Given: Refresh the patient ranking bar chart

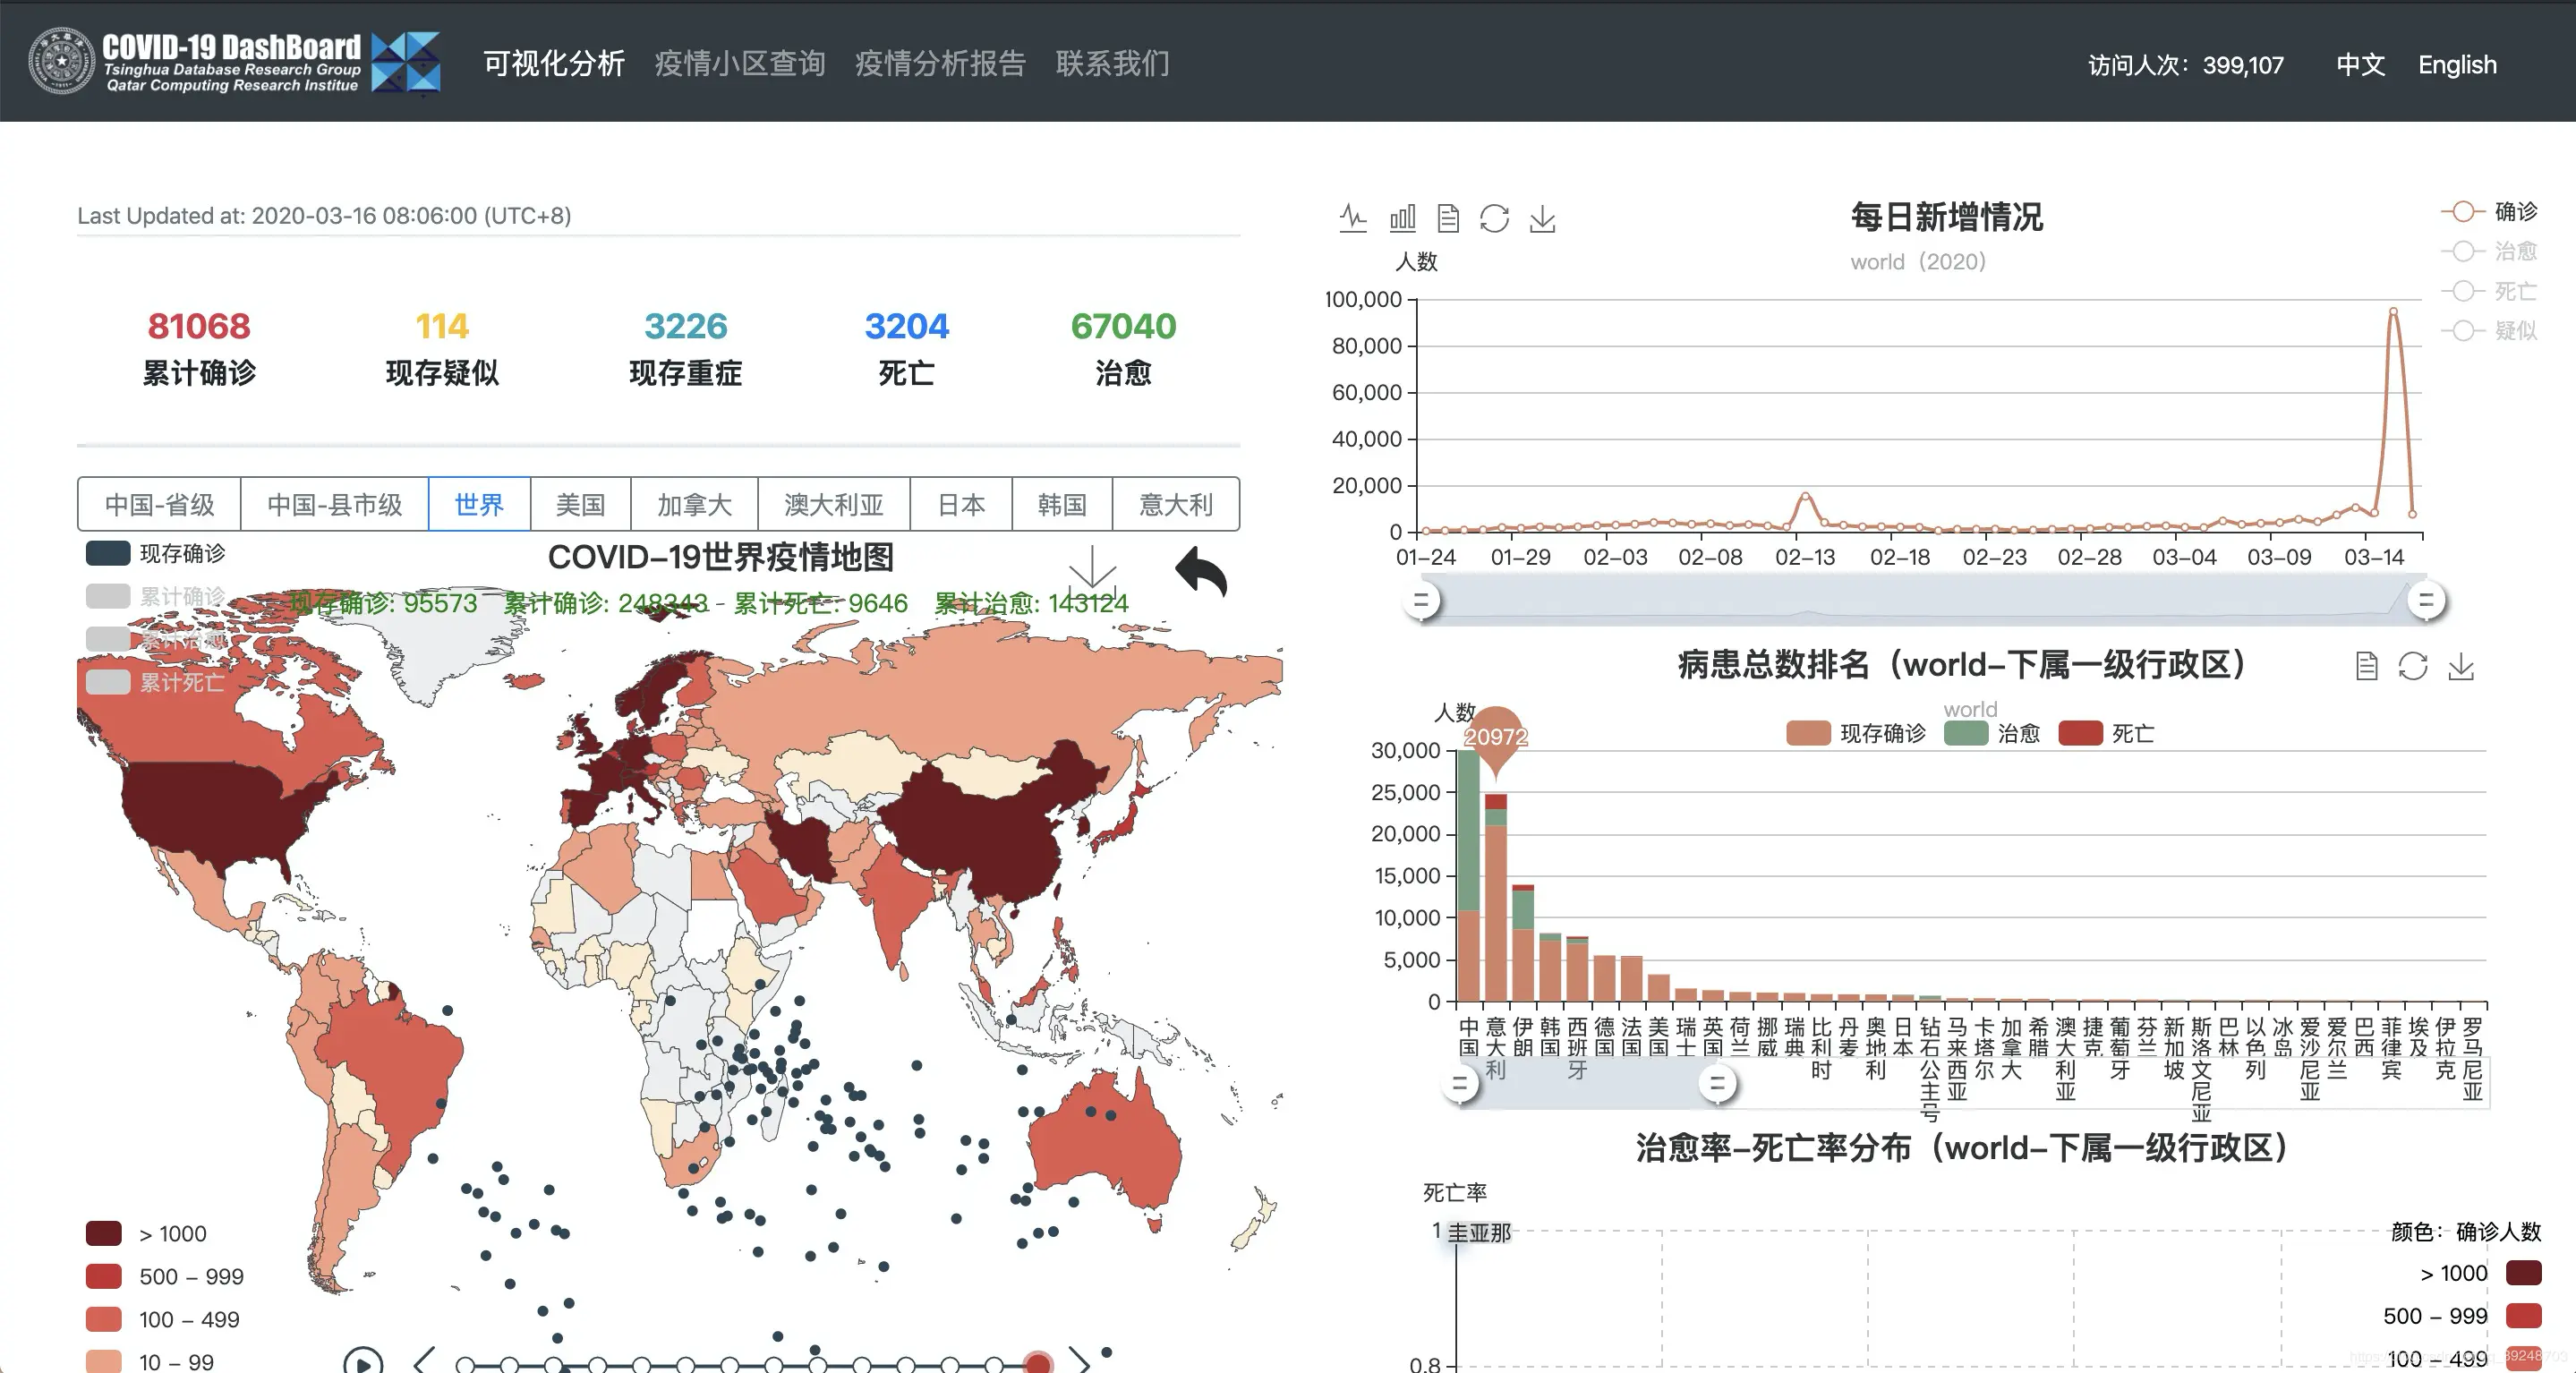Looking at the screenshot, I should pos(2413,666).
